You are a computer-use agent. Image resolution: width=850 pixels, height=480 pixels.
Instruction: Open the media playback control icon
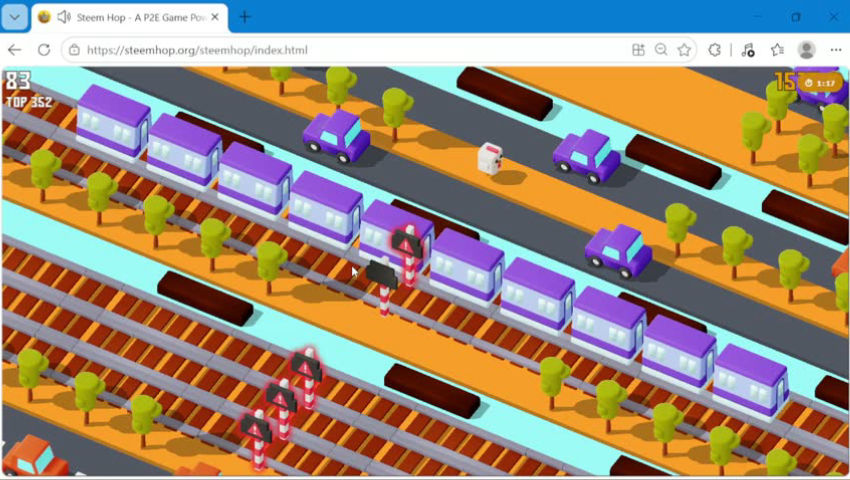pos(748,50)
